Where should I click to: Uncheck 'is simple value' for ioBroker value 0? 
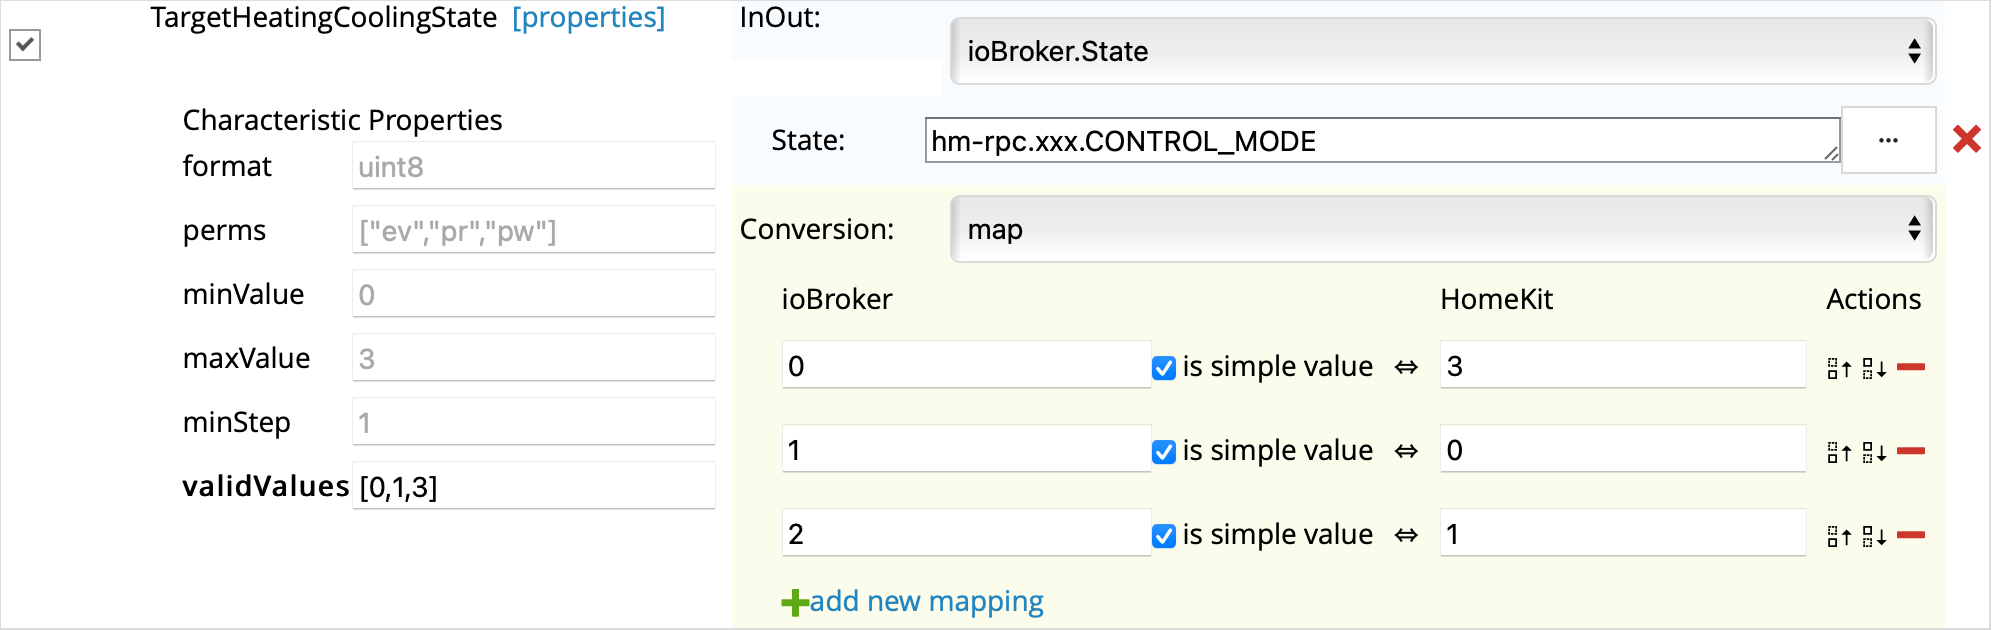pos(1164,368)
